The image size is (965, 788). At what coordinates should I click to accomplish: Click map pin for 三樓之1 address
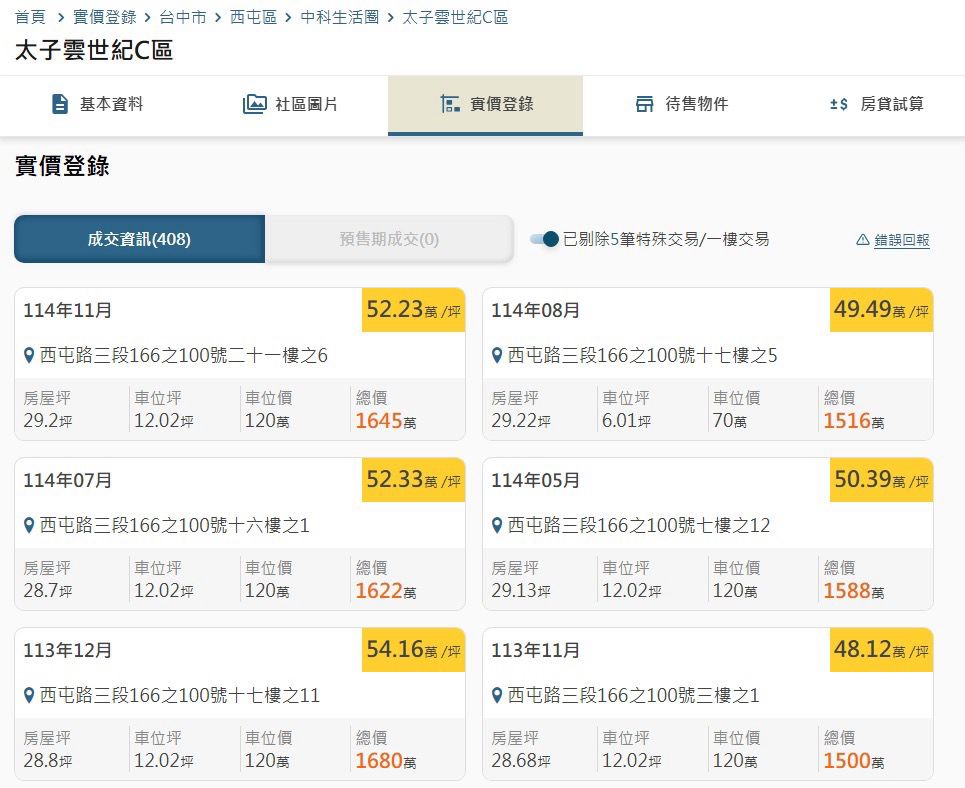(497, 696)
